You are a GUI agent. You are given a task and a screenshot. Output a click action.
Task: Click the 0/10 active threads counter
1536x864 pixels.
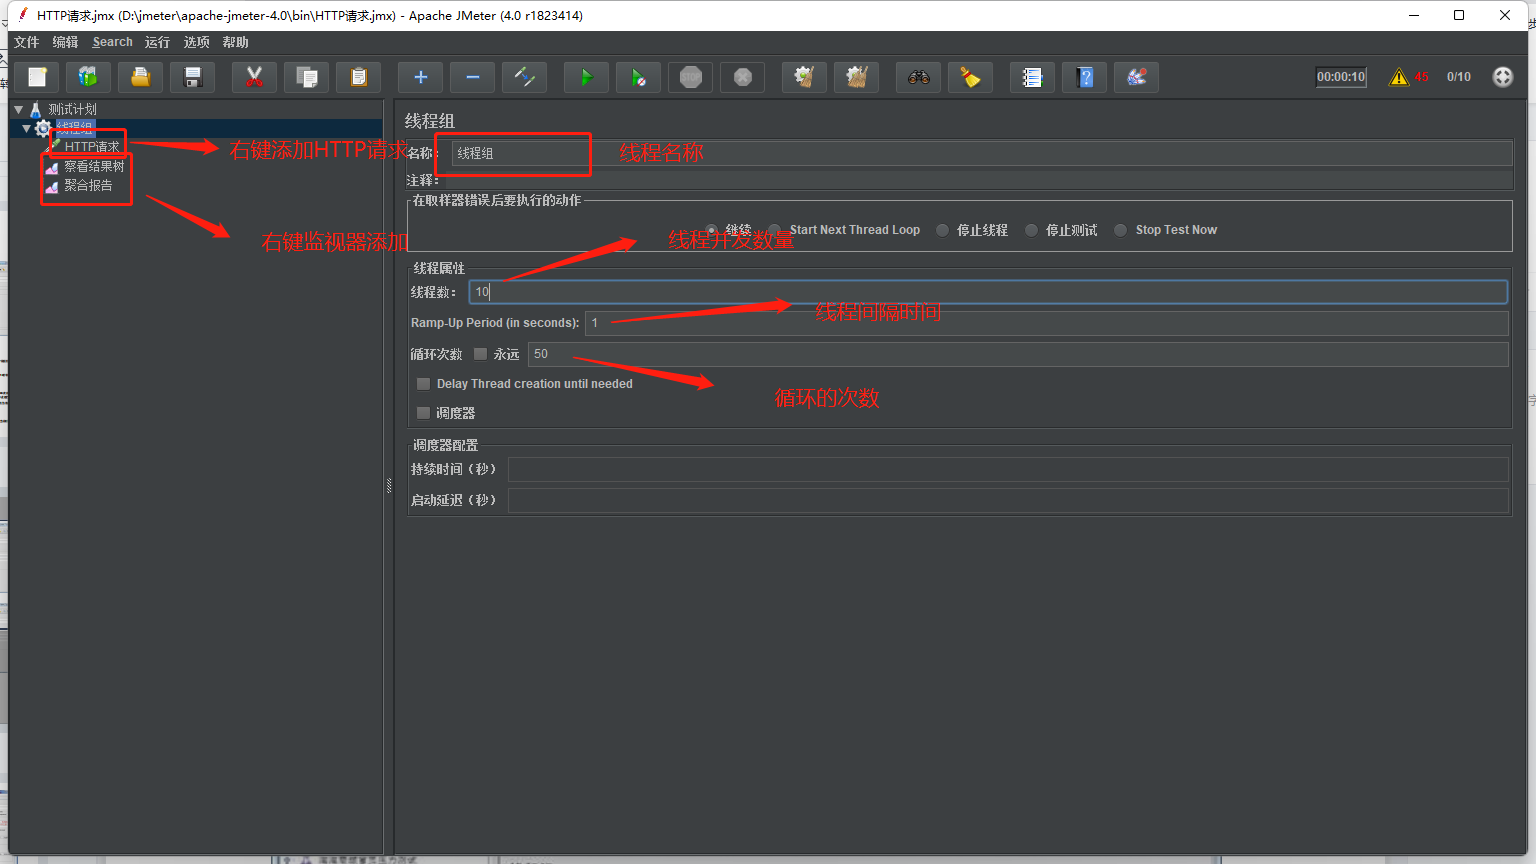pyautogui.click(x=1459, y=77)
